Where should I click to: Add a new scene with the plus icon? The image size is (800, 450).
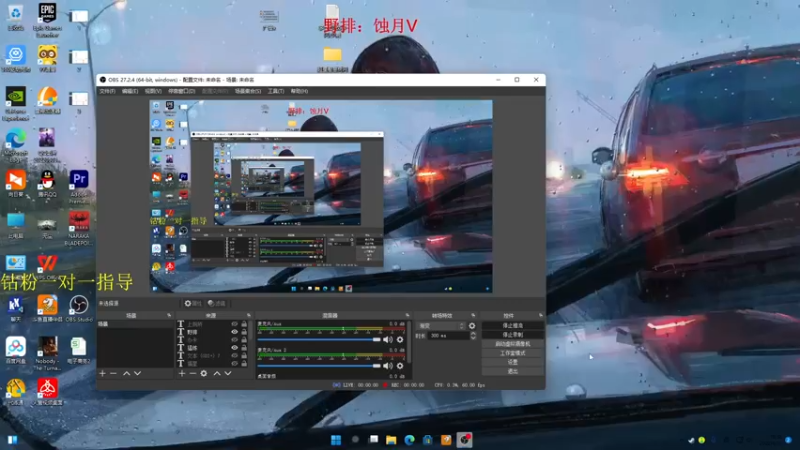click(x=103, y=373)
